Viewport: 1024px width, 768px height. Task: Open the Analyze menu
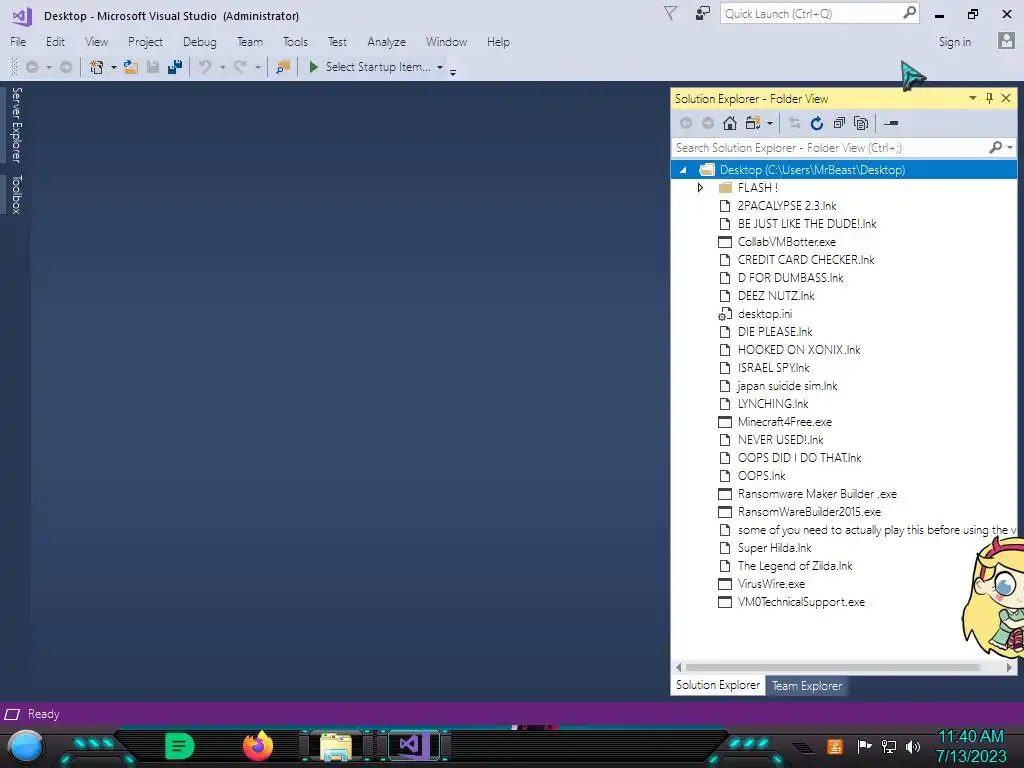tap(387, 42)
